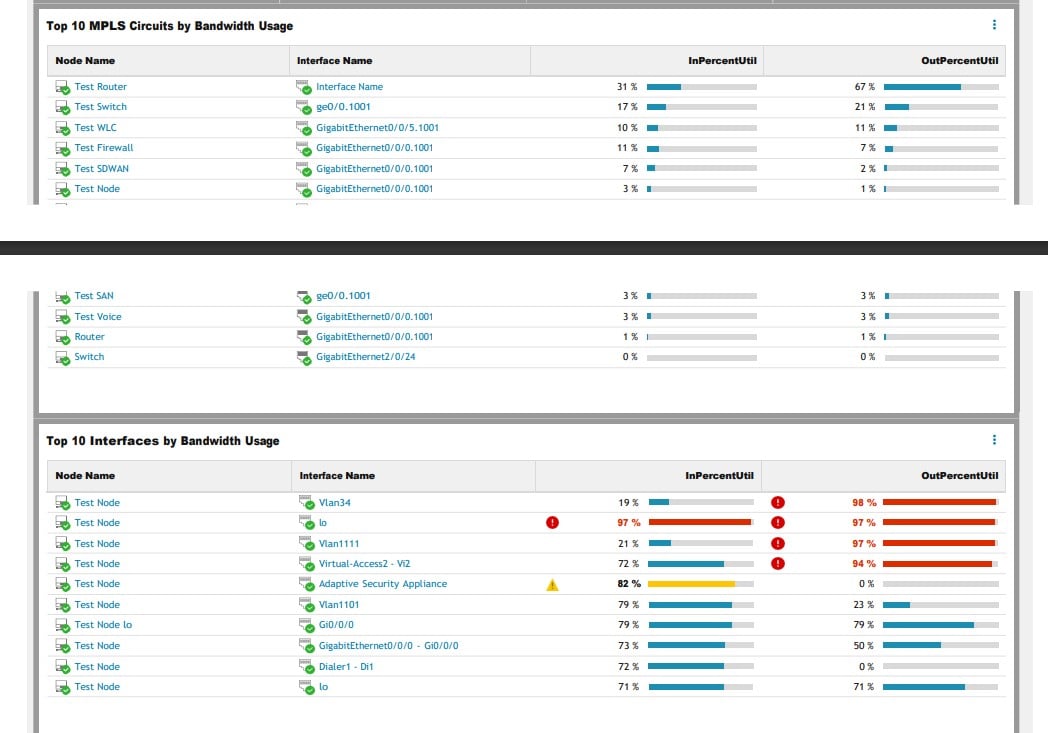1048x733 pixels.
Task: Click interface icon beside Vlan1111
Action: click(306, 544)
